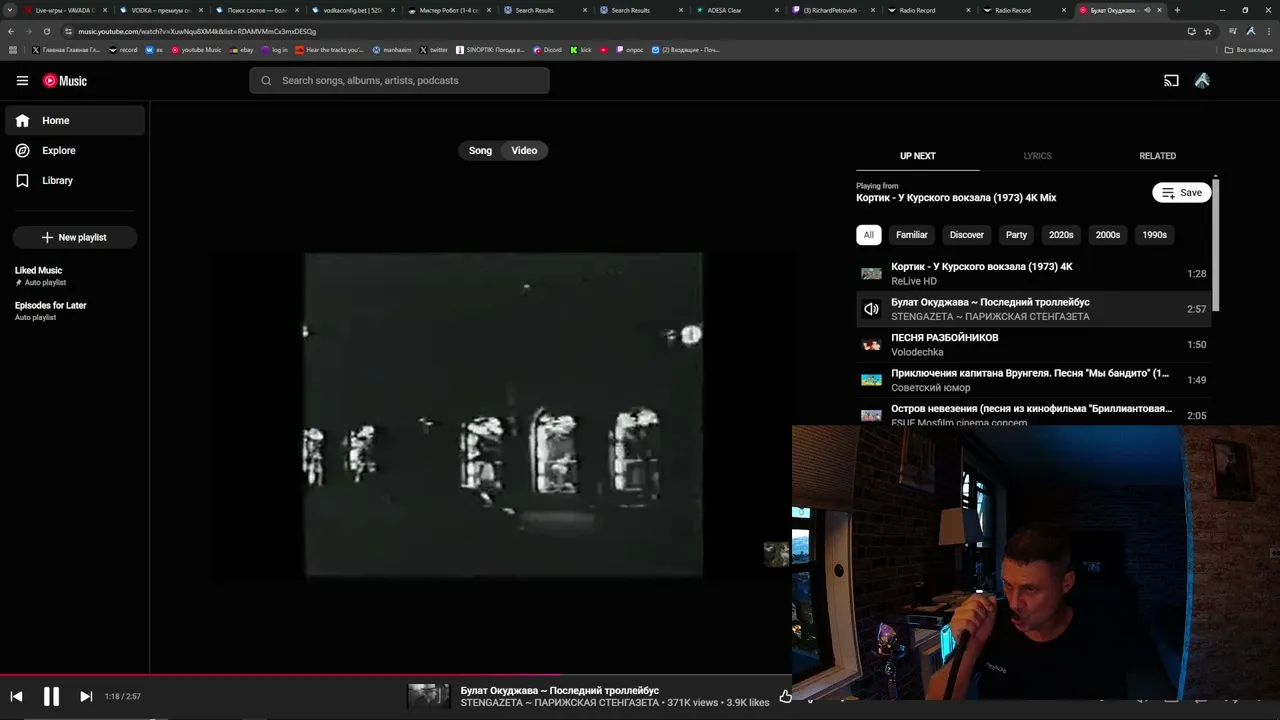Image resolution: width=1280 pixels, height=720 pixels.
Task: Filter queue by 2000s
Action: [1108, 235]
